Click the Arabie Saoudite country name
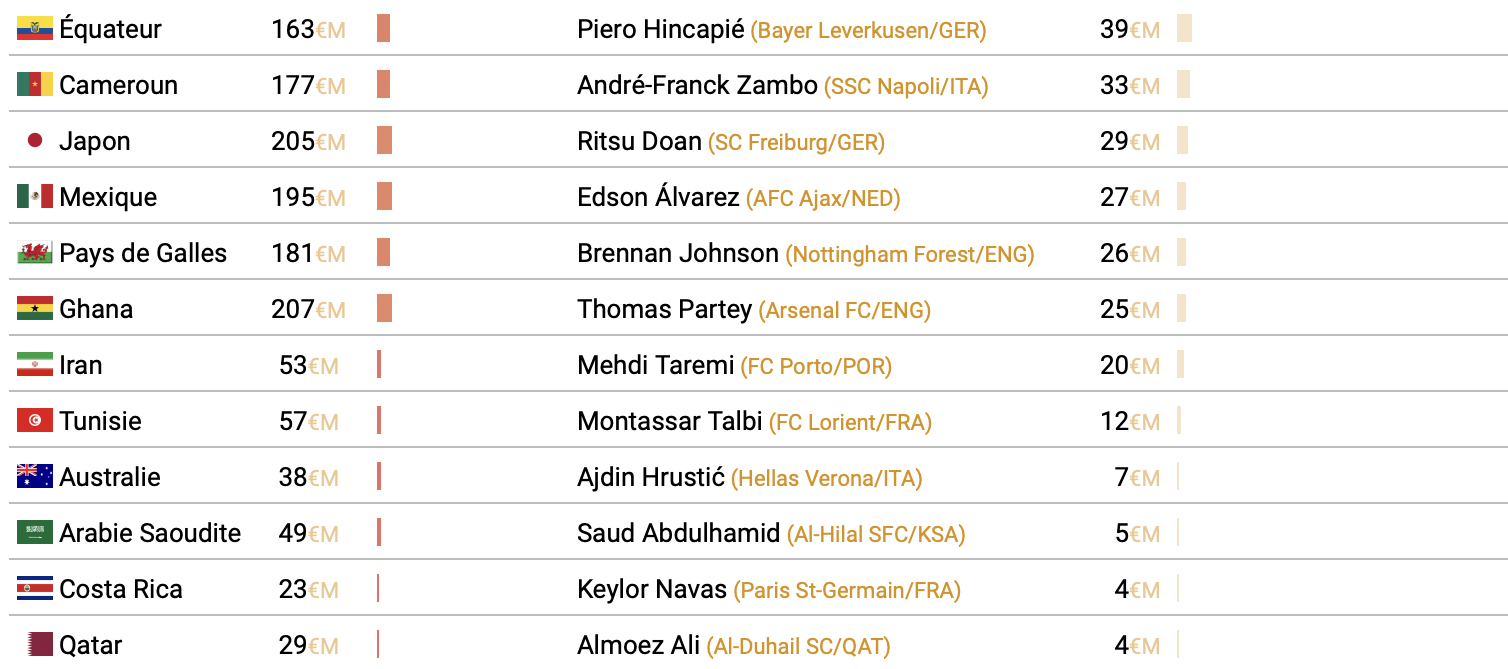The width and height of the screenshot is (1508, 669). point(150,533)
